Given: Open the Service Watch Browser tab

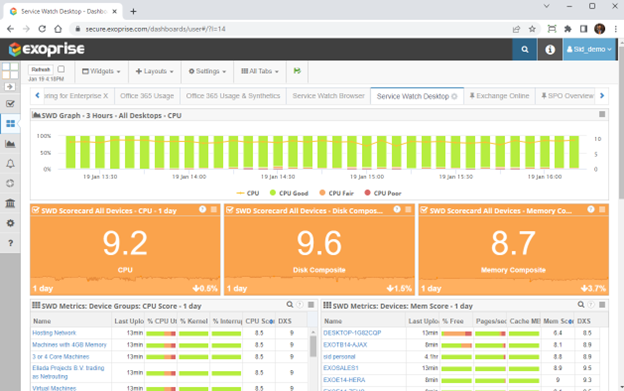Looking at the screenshot, I should click(x=328, y=96).
